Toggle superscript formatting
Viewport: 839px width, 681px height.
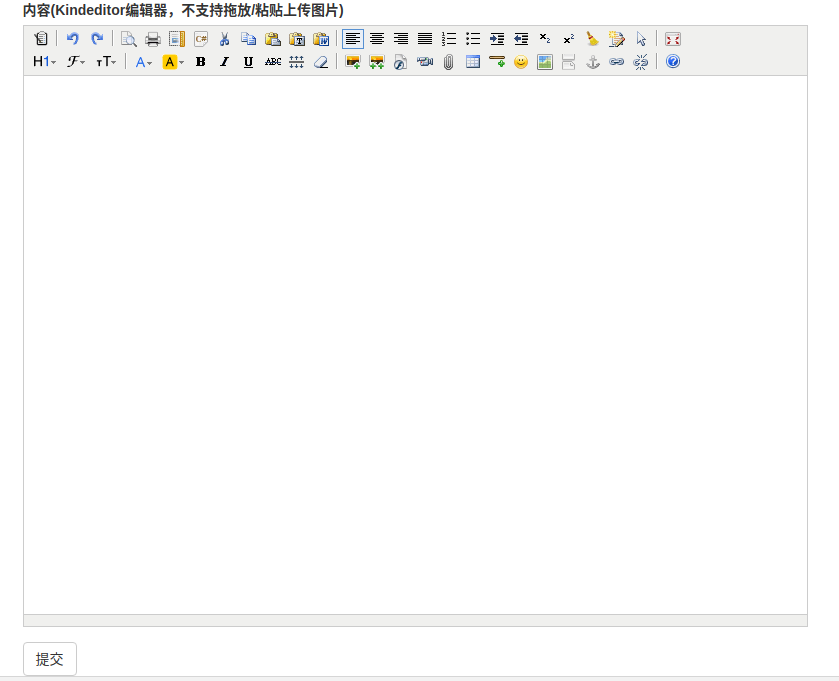[569, 39]
